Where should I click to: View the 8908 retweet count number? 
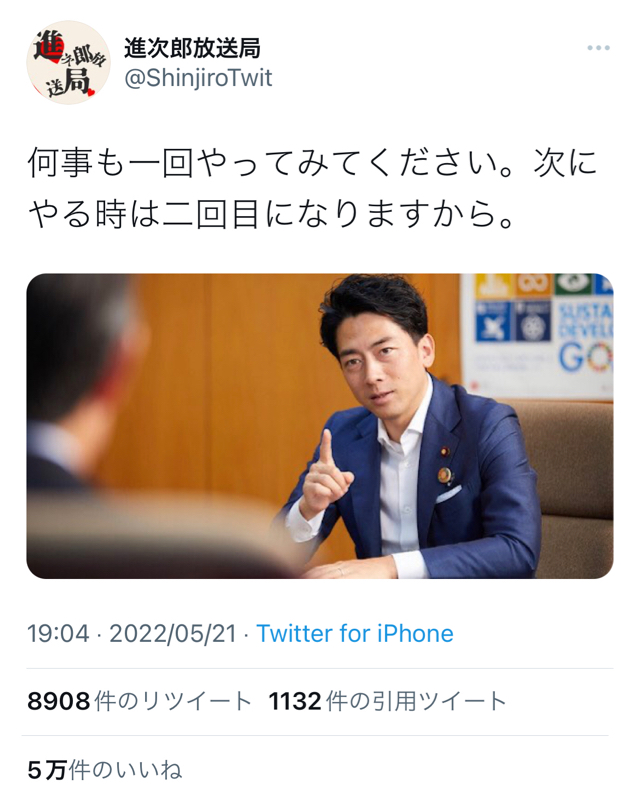[59, 702]
